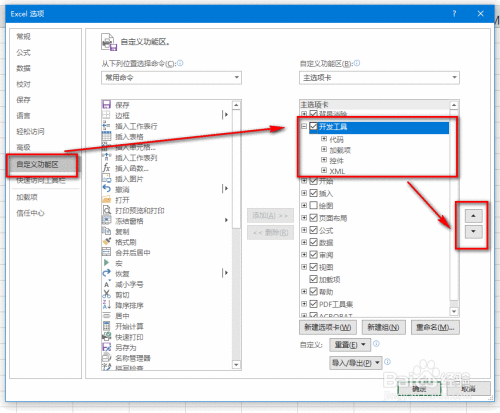Select the Center (居中) alignment icon
500x413 pixels.
[106, 315]
